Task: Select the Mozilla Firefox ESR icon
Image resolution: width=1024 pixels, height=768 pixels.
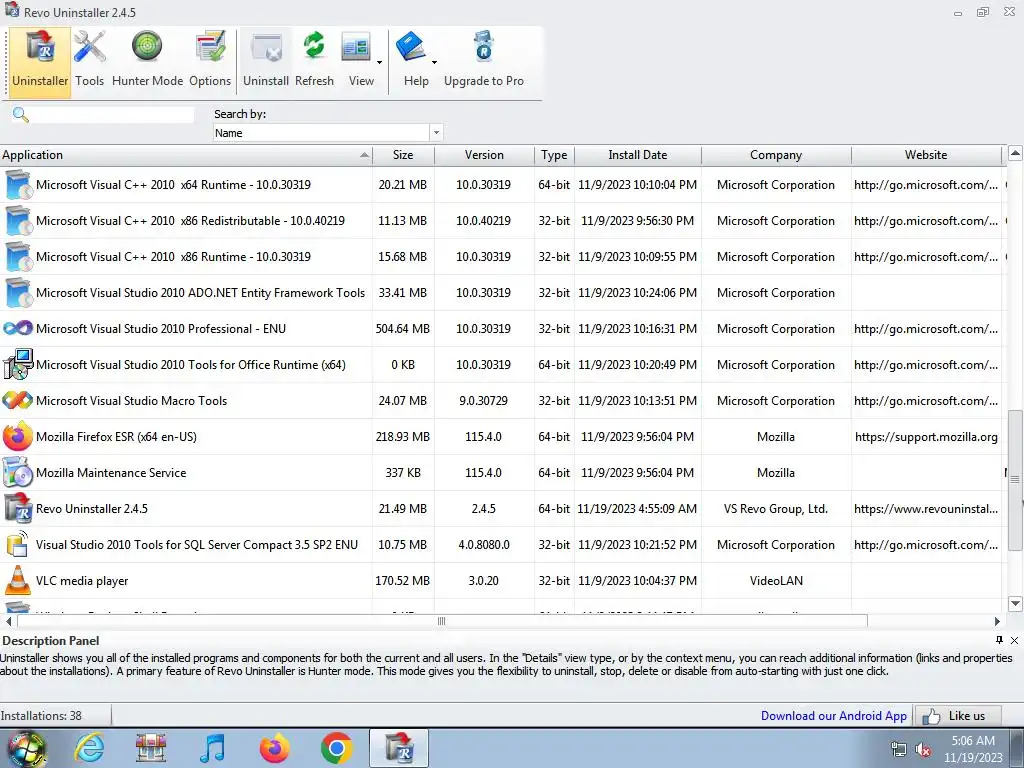Action: pos(18,436)
